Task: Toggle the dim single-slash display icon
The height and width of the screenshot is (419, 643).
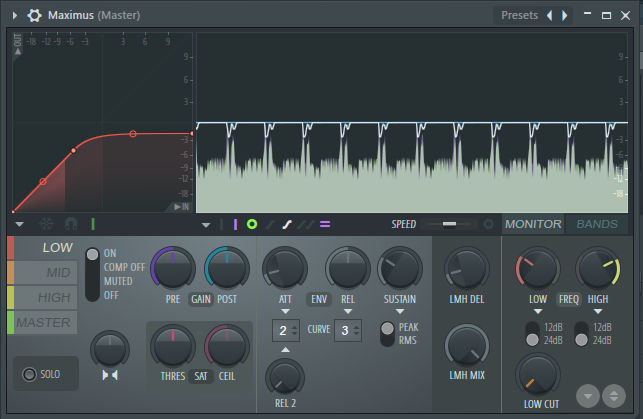Action: point(270,224)
